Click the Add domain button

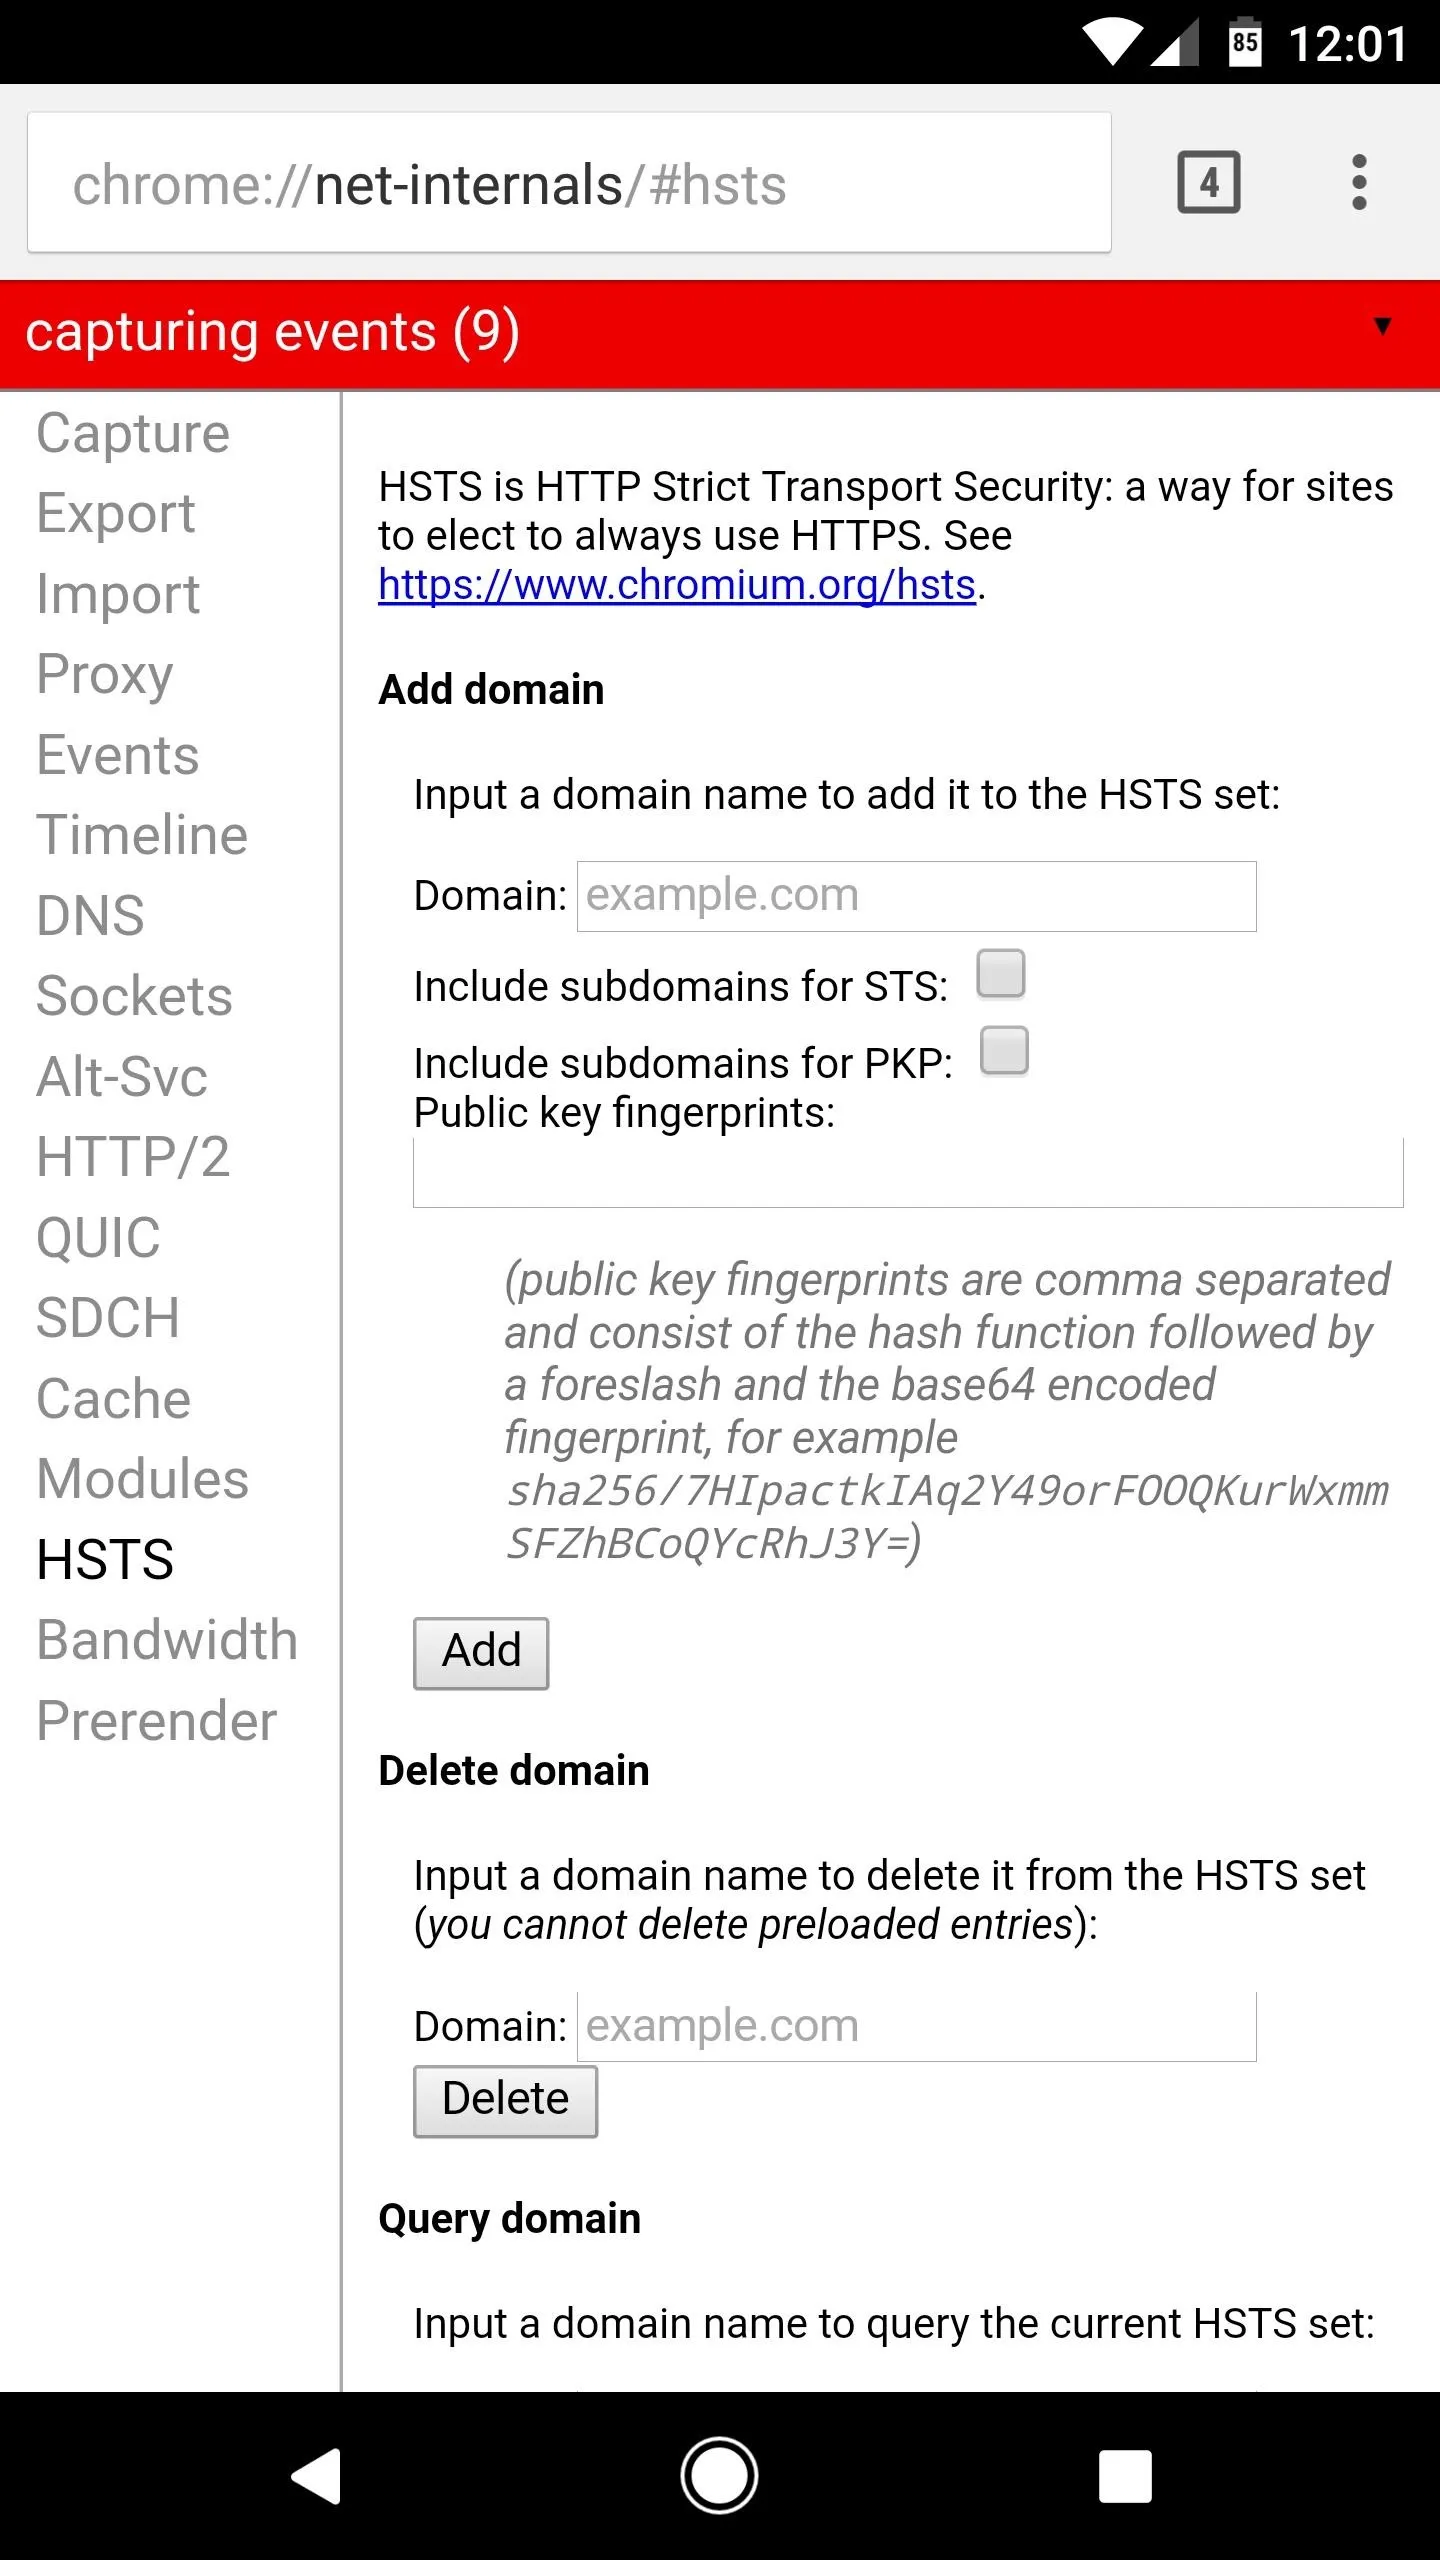(481, 1652)
